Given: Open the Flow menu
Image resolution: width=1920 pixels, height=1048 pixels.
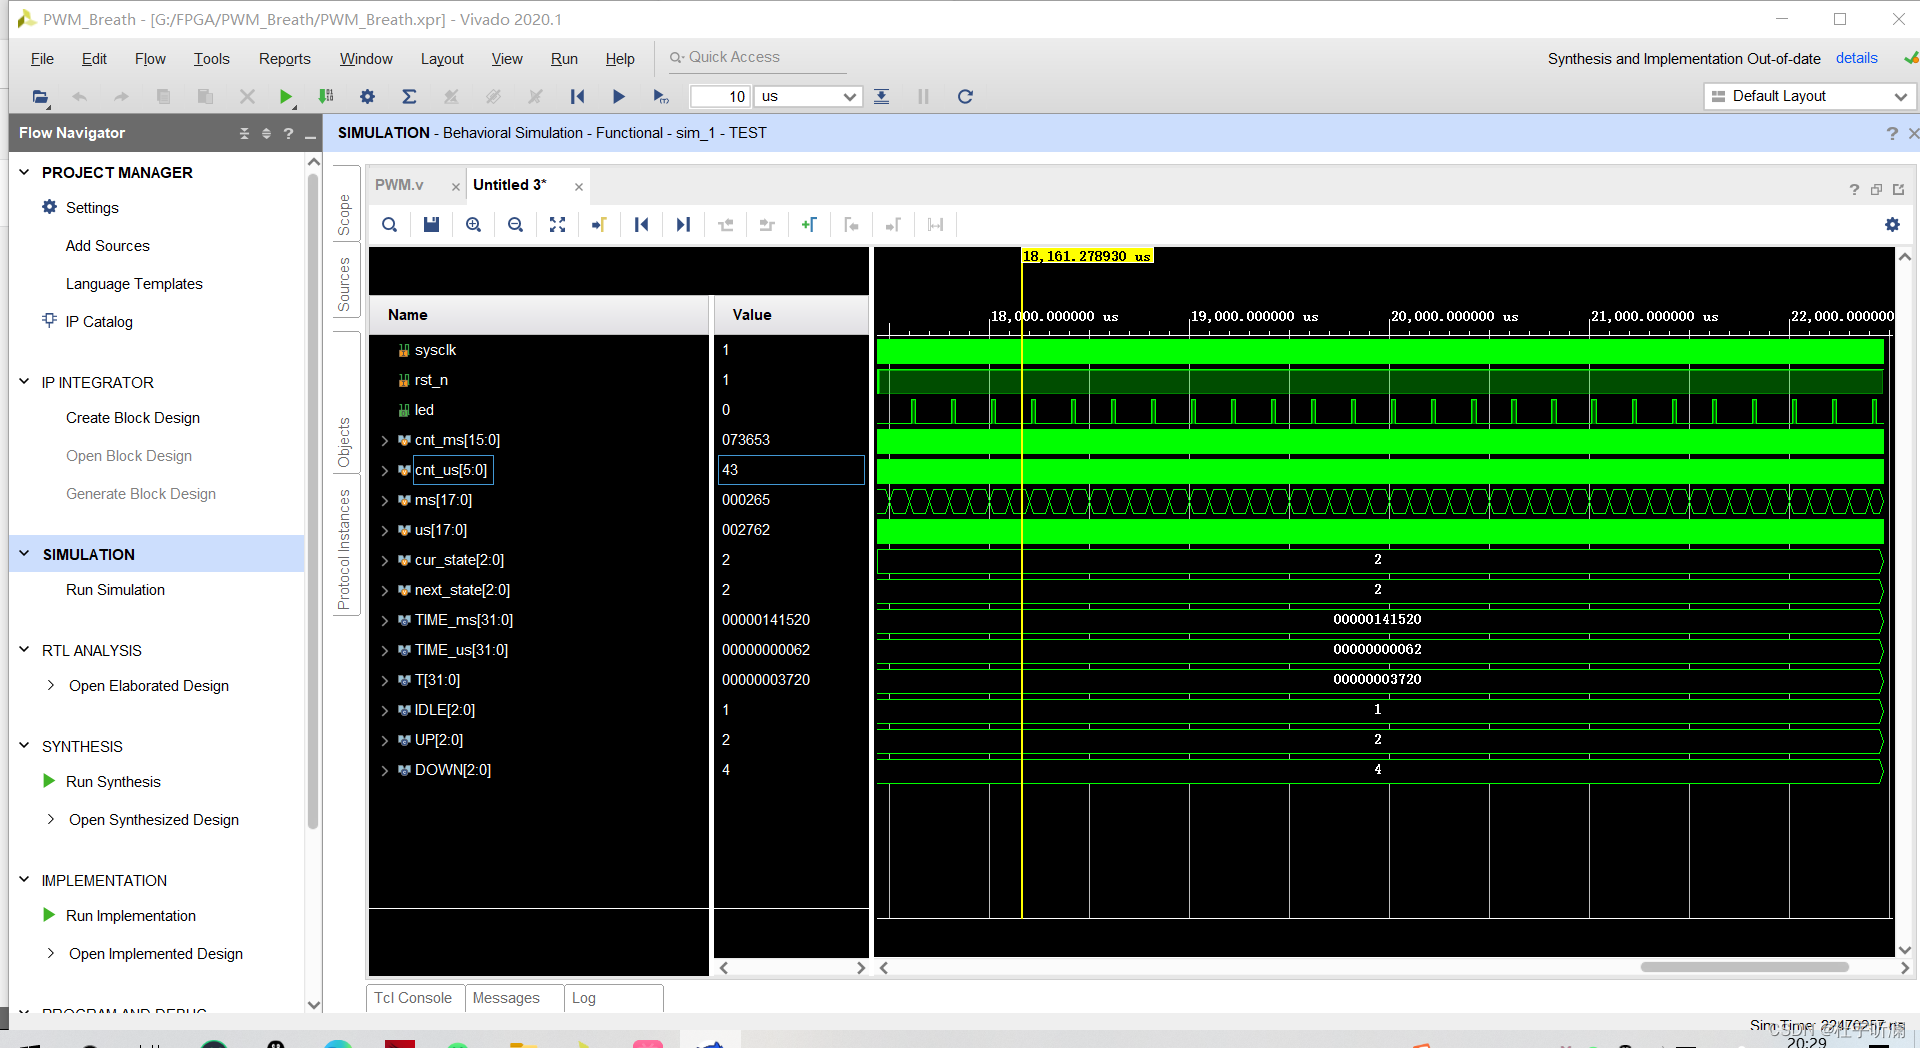Looking at the screenshot, I should point(150,59).
